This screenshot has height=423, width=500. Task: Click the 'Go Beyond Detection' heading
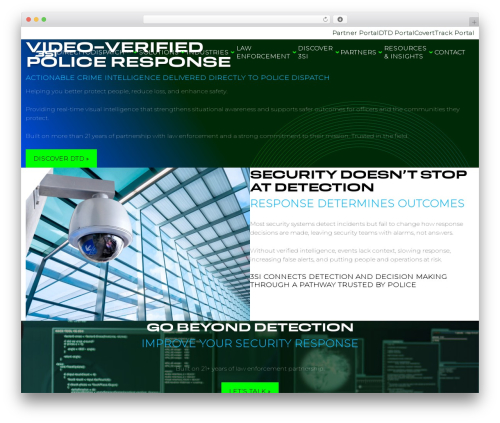(250, 327)
